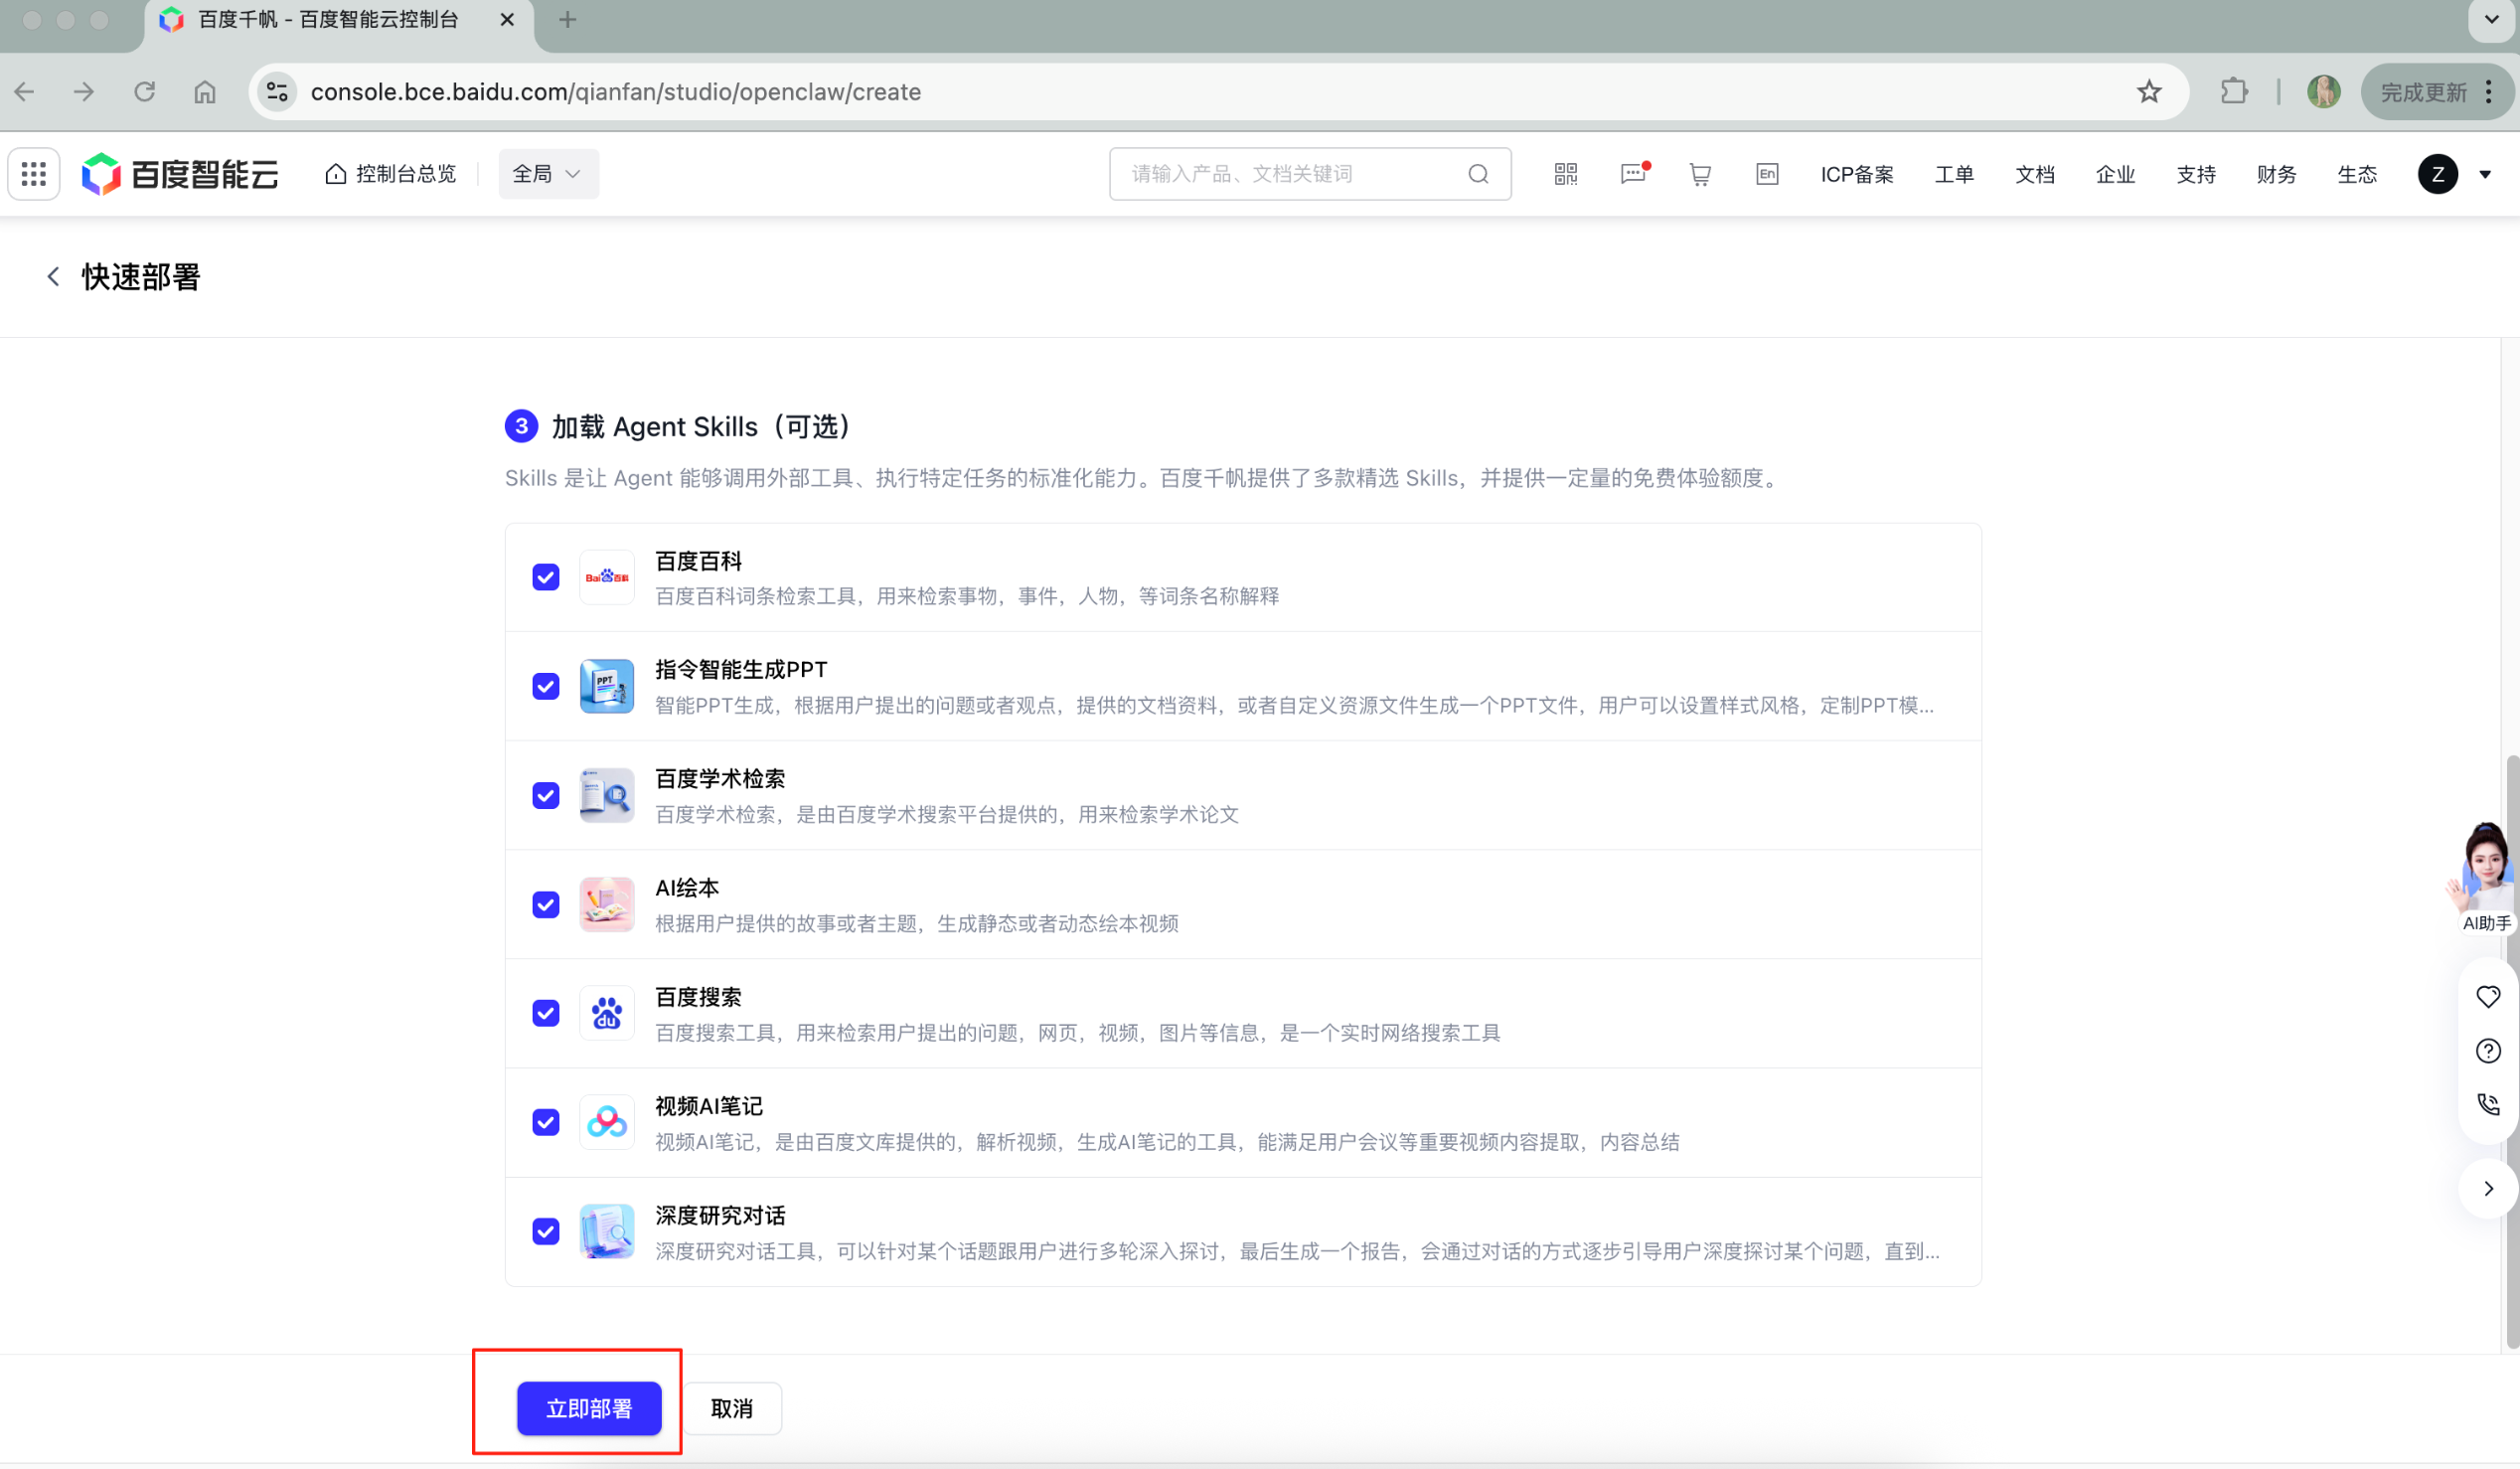Click the shopping cart icon
Viewport: 2520px width, 1469px height.
tap(1699, 174)
